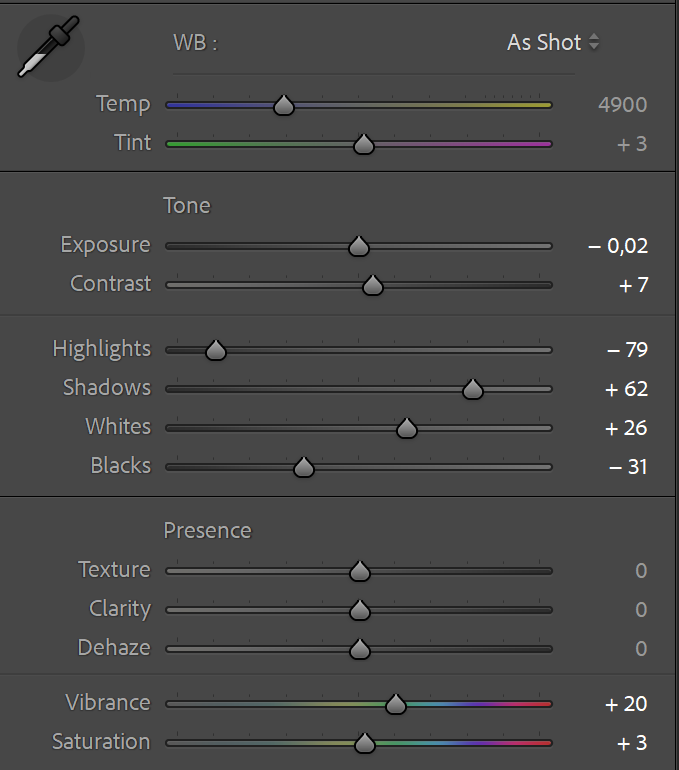Screen dimensions: 679x770
Task: Click the Highlights value field -79
Action: click(x=627, y=350)
